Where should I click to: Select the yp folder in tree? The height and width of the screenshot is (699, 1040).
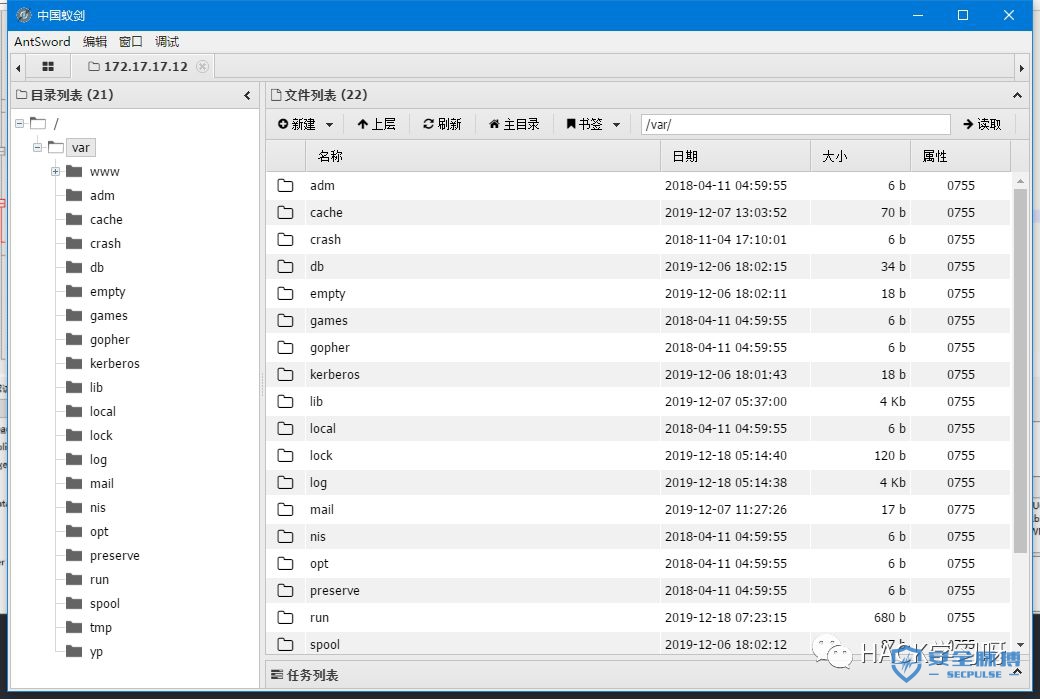(x=97, y=651)
